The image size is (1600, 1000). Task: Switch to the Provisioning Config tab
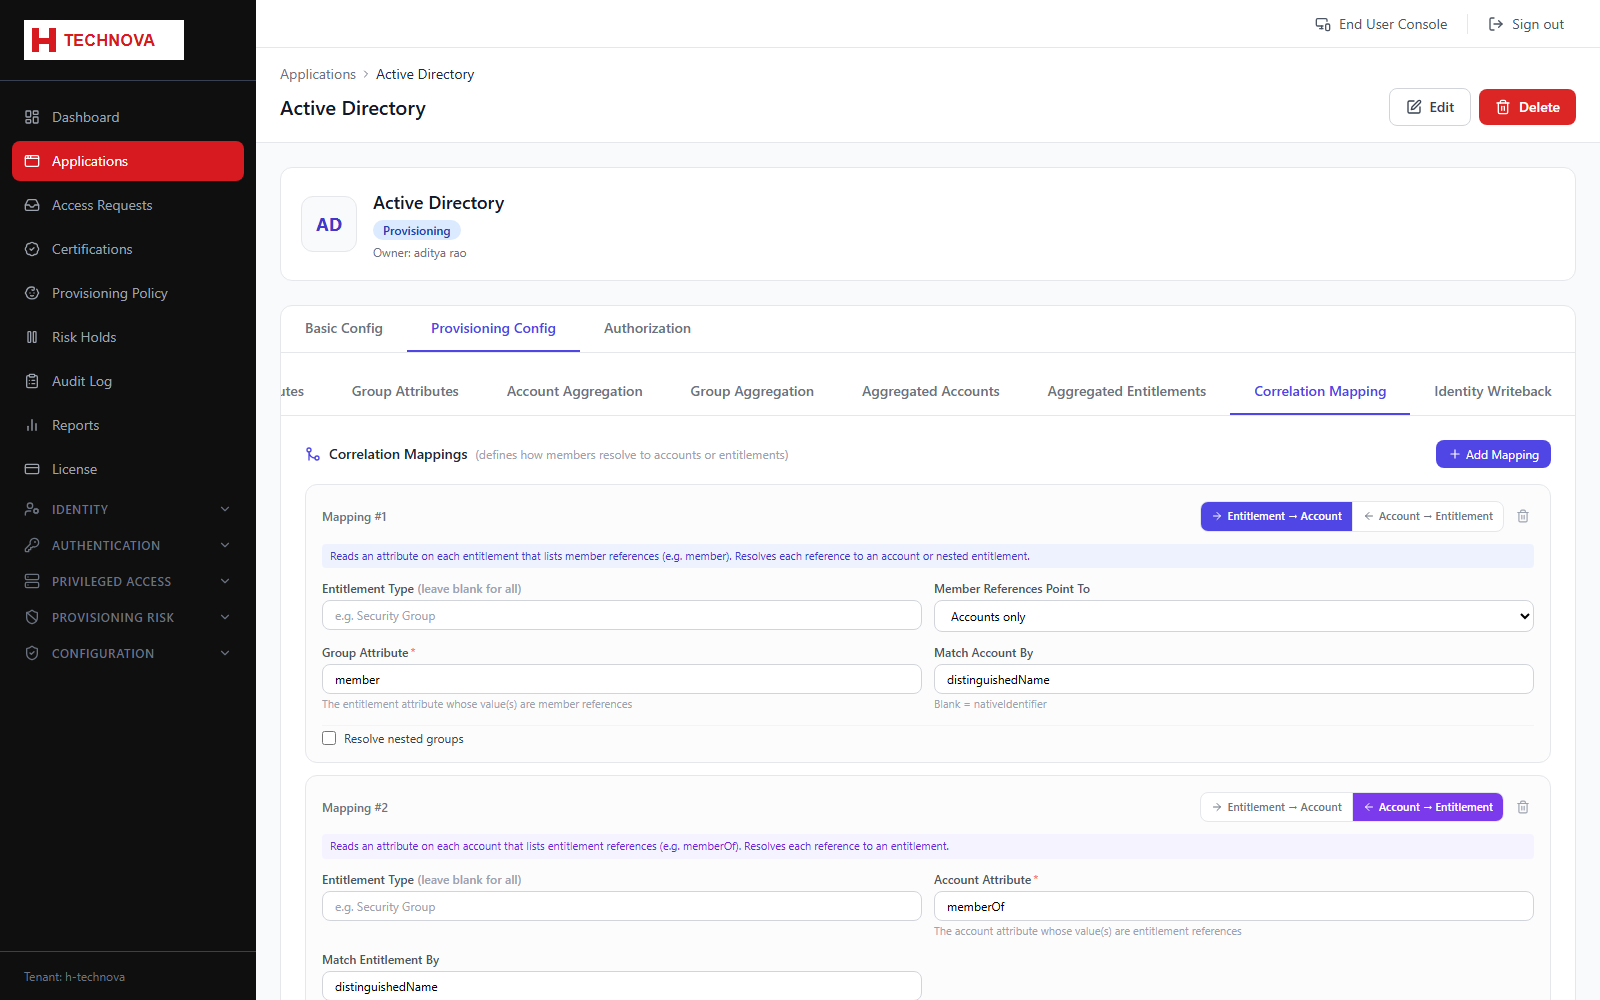pyautogui.click(x=493, y=328)
